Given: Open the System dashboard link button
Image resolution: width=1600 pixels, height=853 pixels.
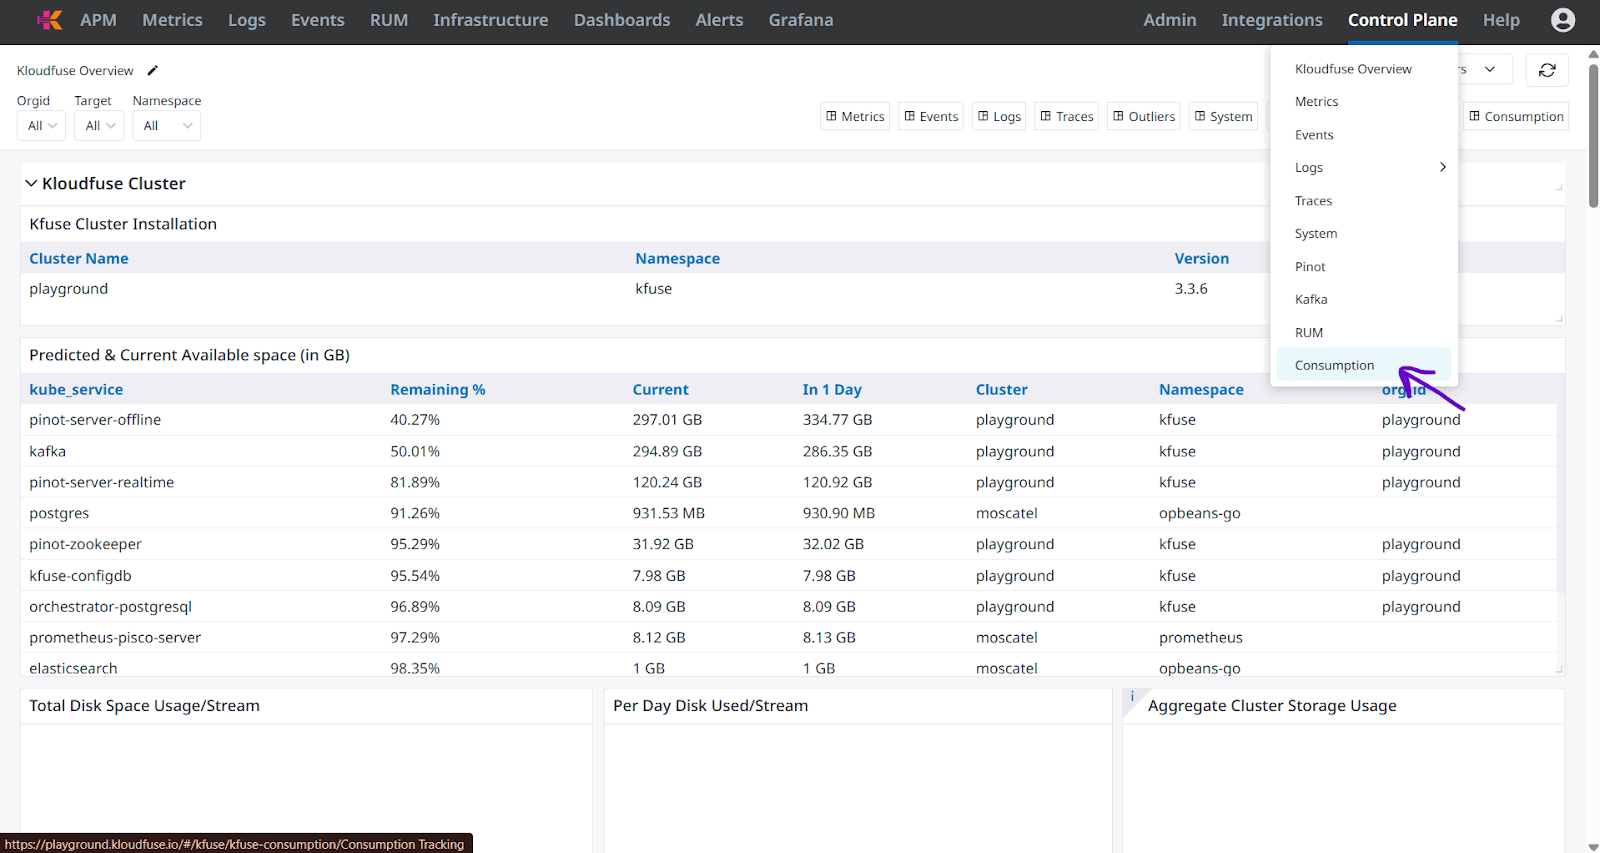Looking at the screenshot, I should pos(1223,117).
